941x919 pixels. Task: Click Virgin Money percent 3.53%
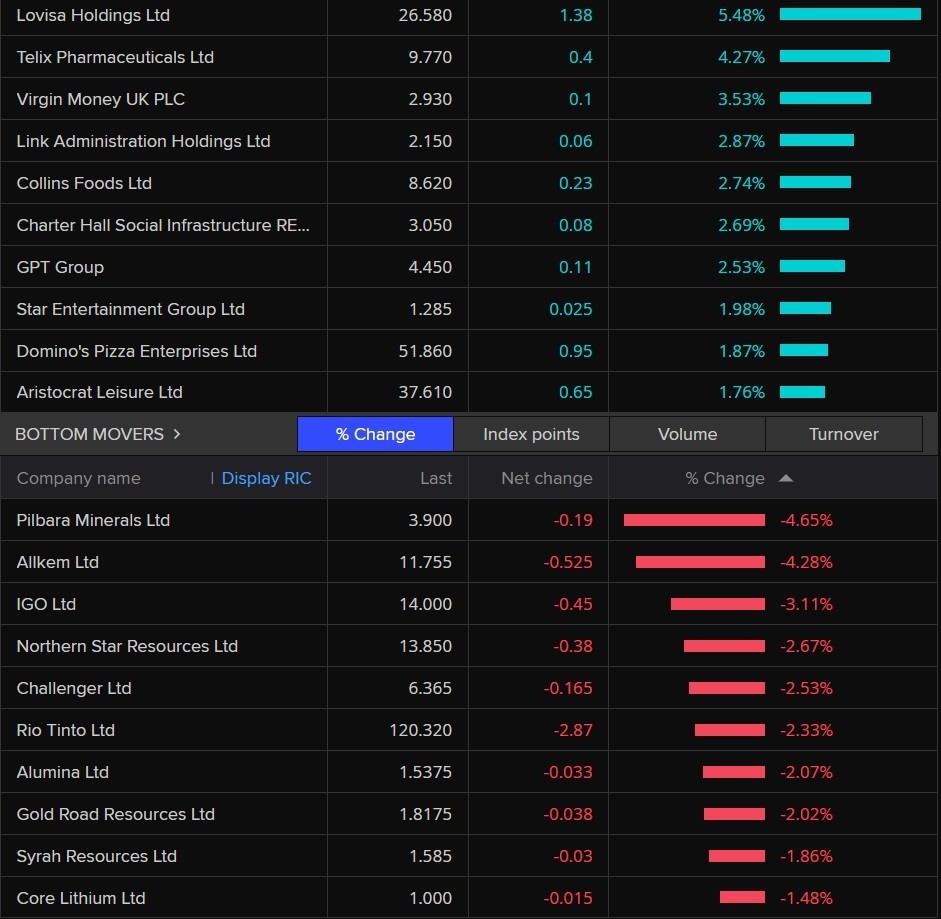[741, 99]
